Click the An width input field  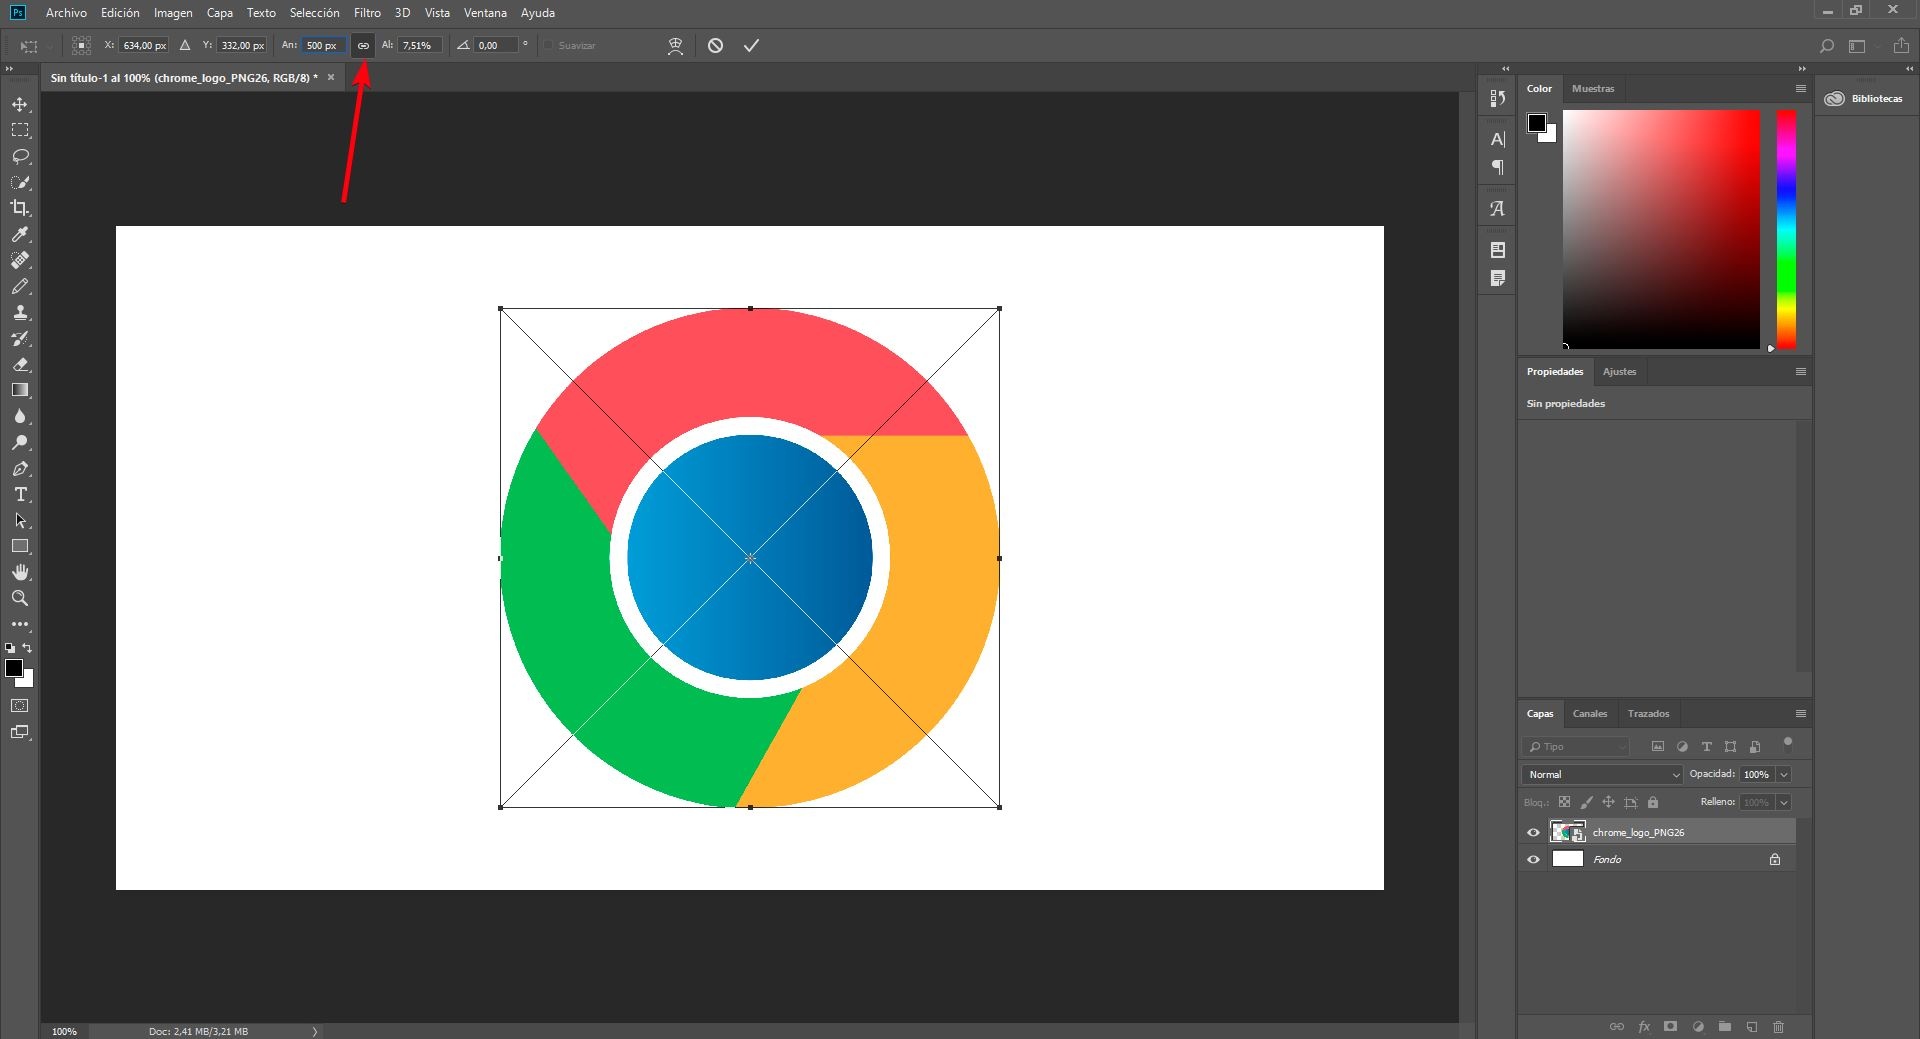322,45
